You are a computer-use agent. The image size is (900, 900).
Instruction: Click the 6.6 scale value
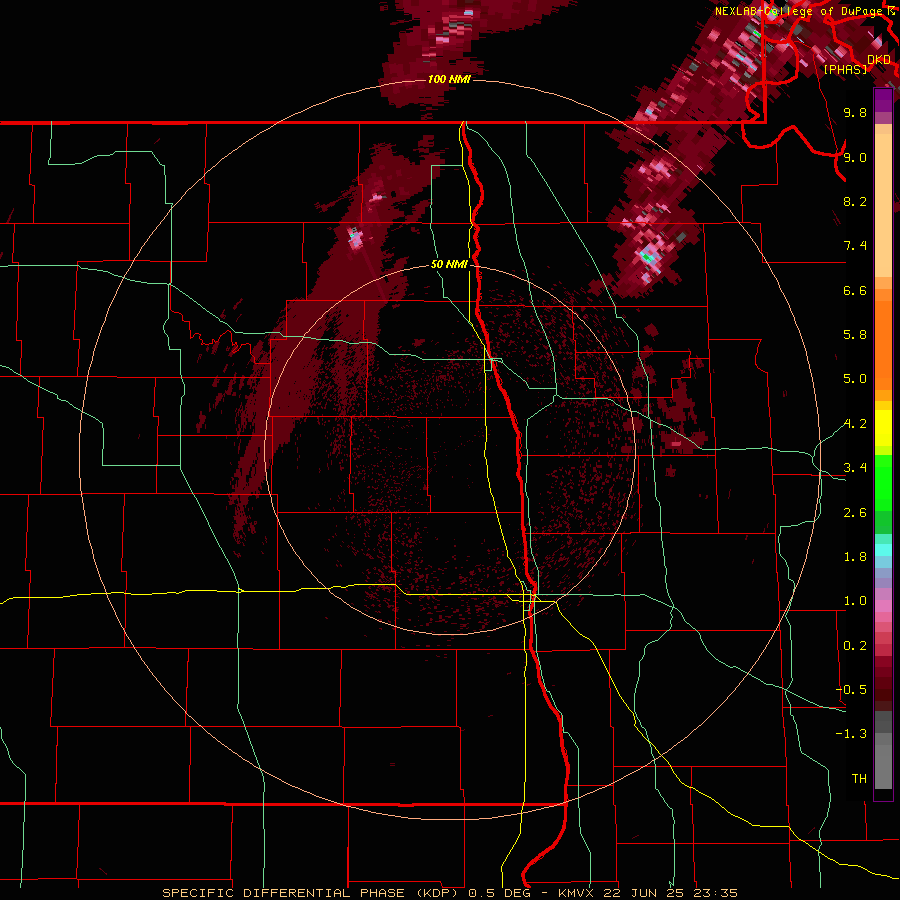coord(855,290)
